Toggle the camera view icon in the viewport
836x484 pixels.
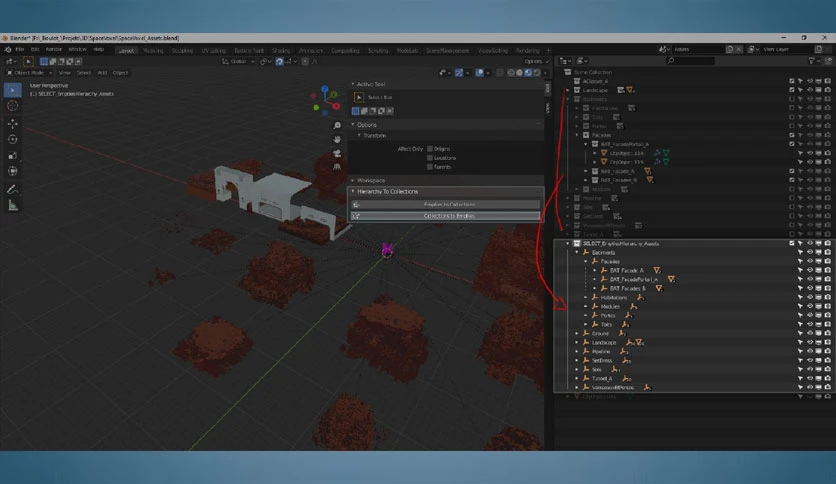tap(337, 153)
